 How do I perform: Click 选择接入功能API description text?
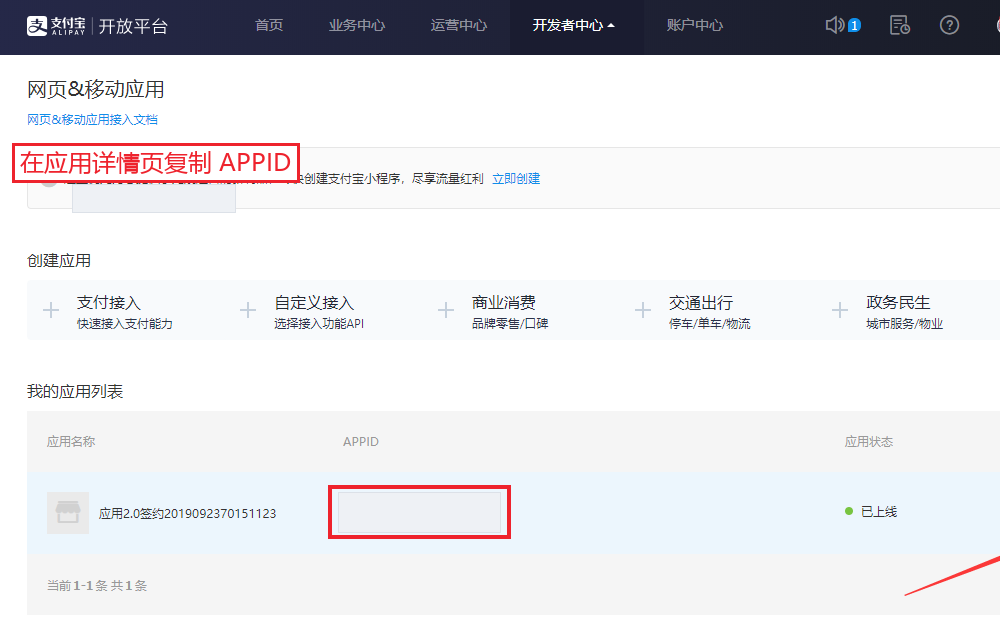pyautogui.click(x=319, y=324)
